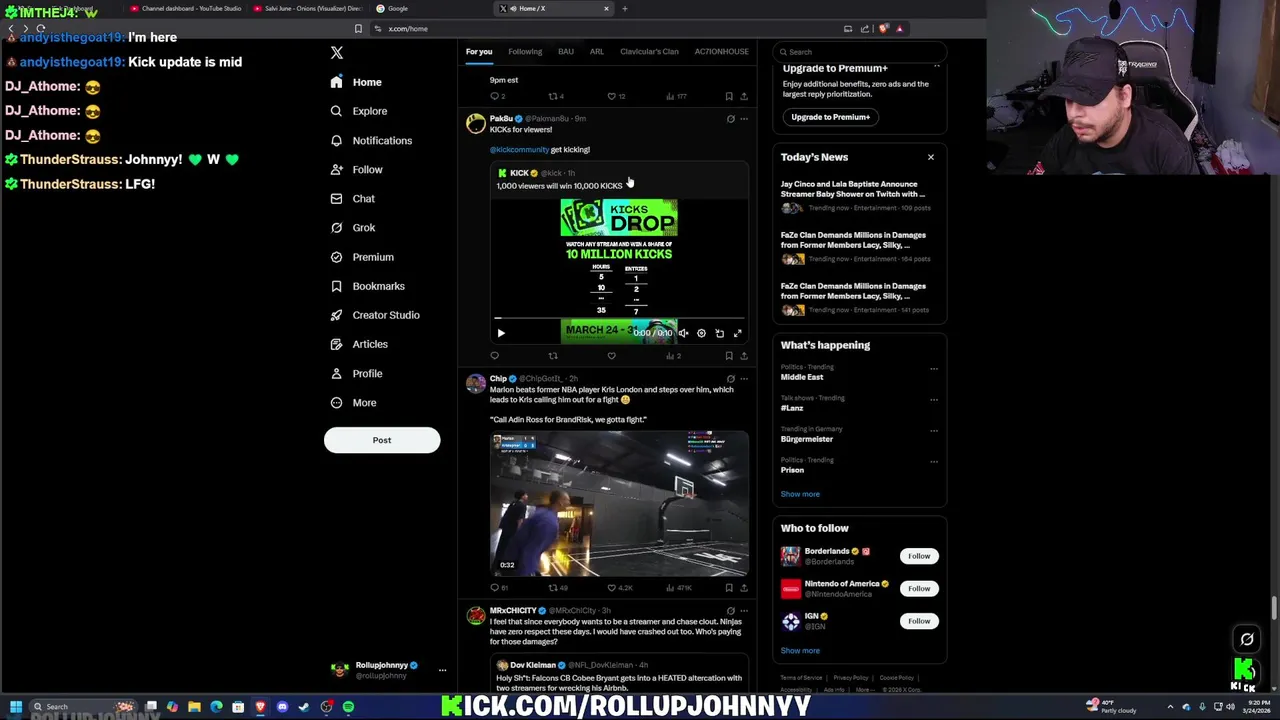Switch to the ARL tab
This screenshot has height=720, width=1280.
[597, 52]
